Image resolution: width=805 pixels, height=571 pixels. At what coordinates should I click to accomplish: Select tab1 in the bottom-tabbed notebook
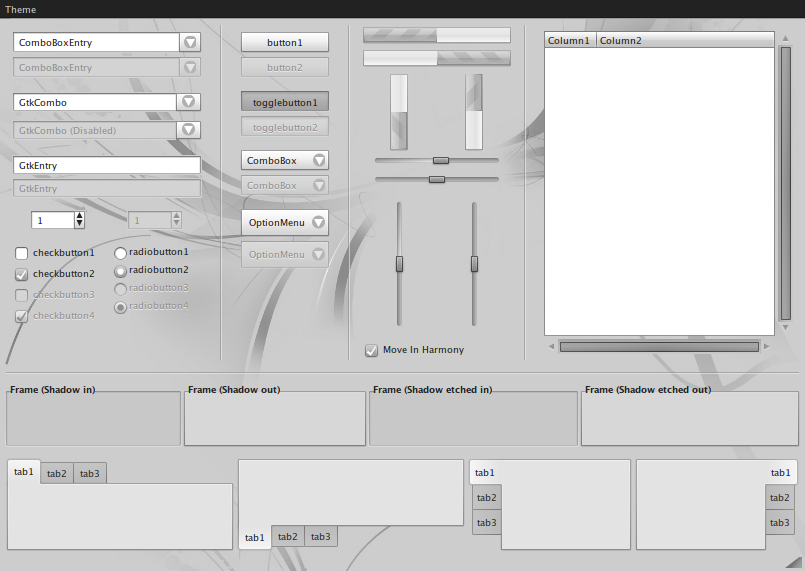255,537
